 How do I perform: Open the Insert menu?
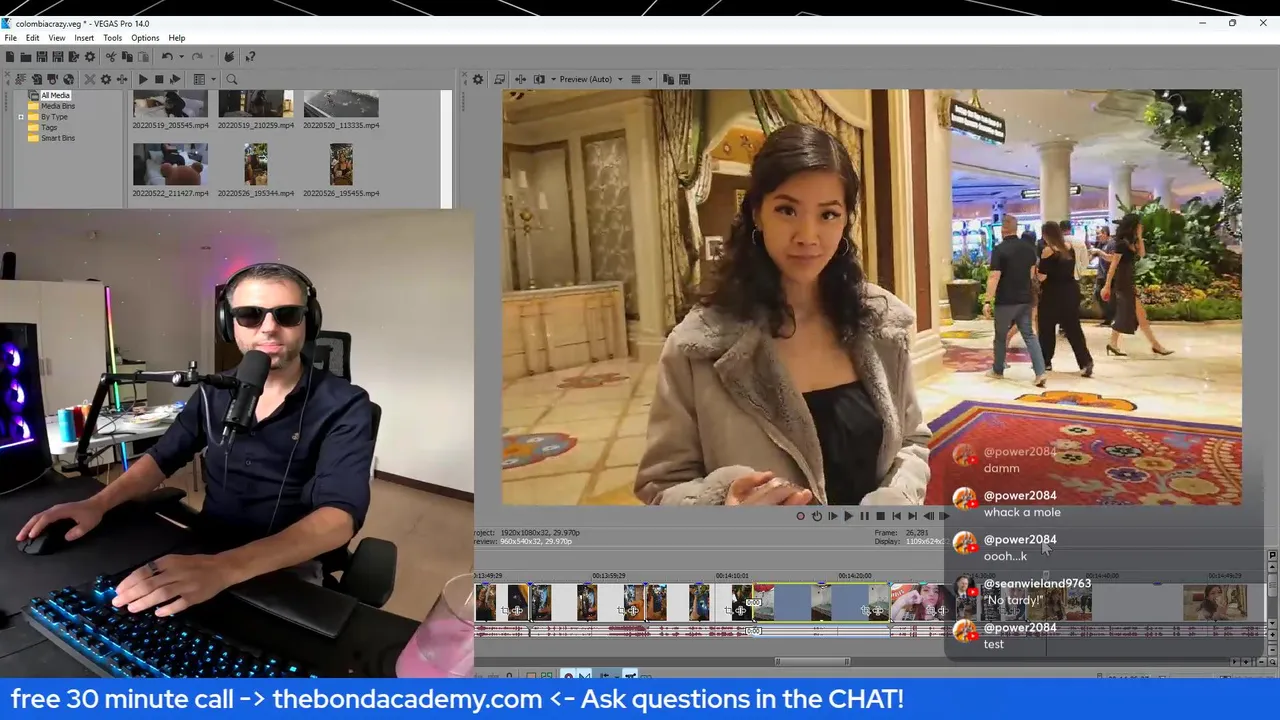click(84, 38)
